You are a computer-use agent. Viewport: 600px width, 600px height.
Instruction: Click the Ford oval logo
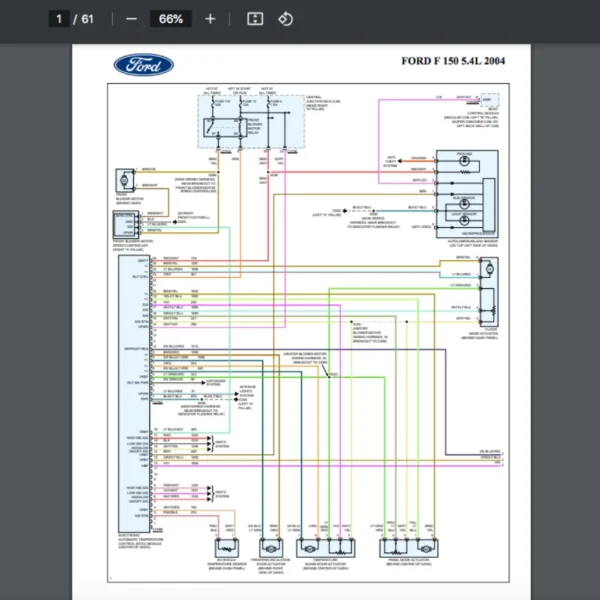(x=143, y=66)
